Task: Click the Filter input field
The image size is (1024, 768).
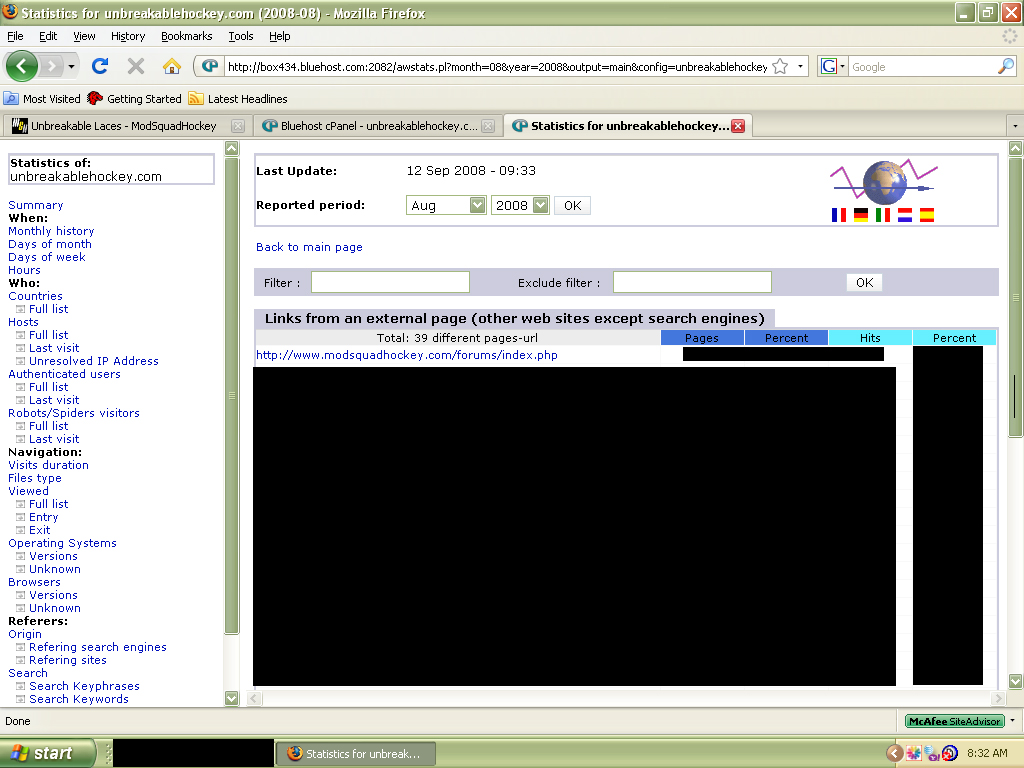Action: pyautogui.click(x=391, y=282)
